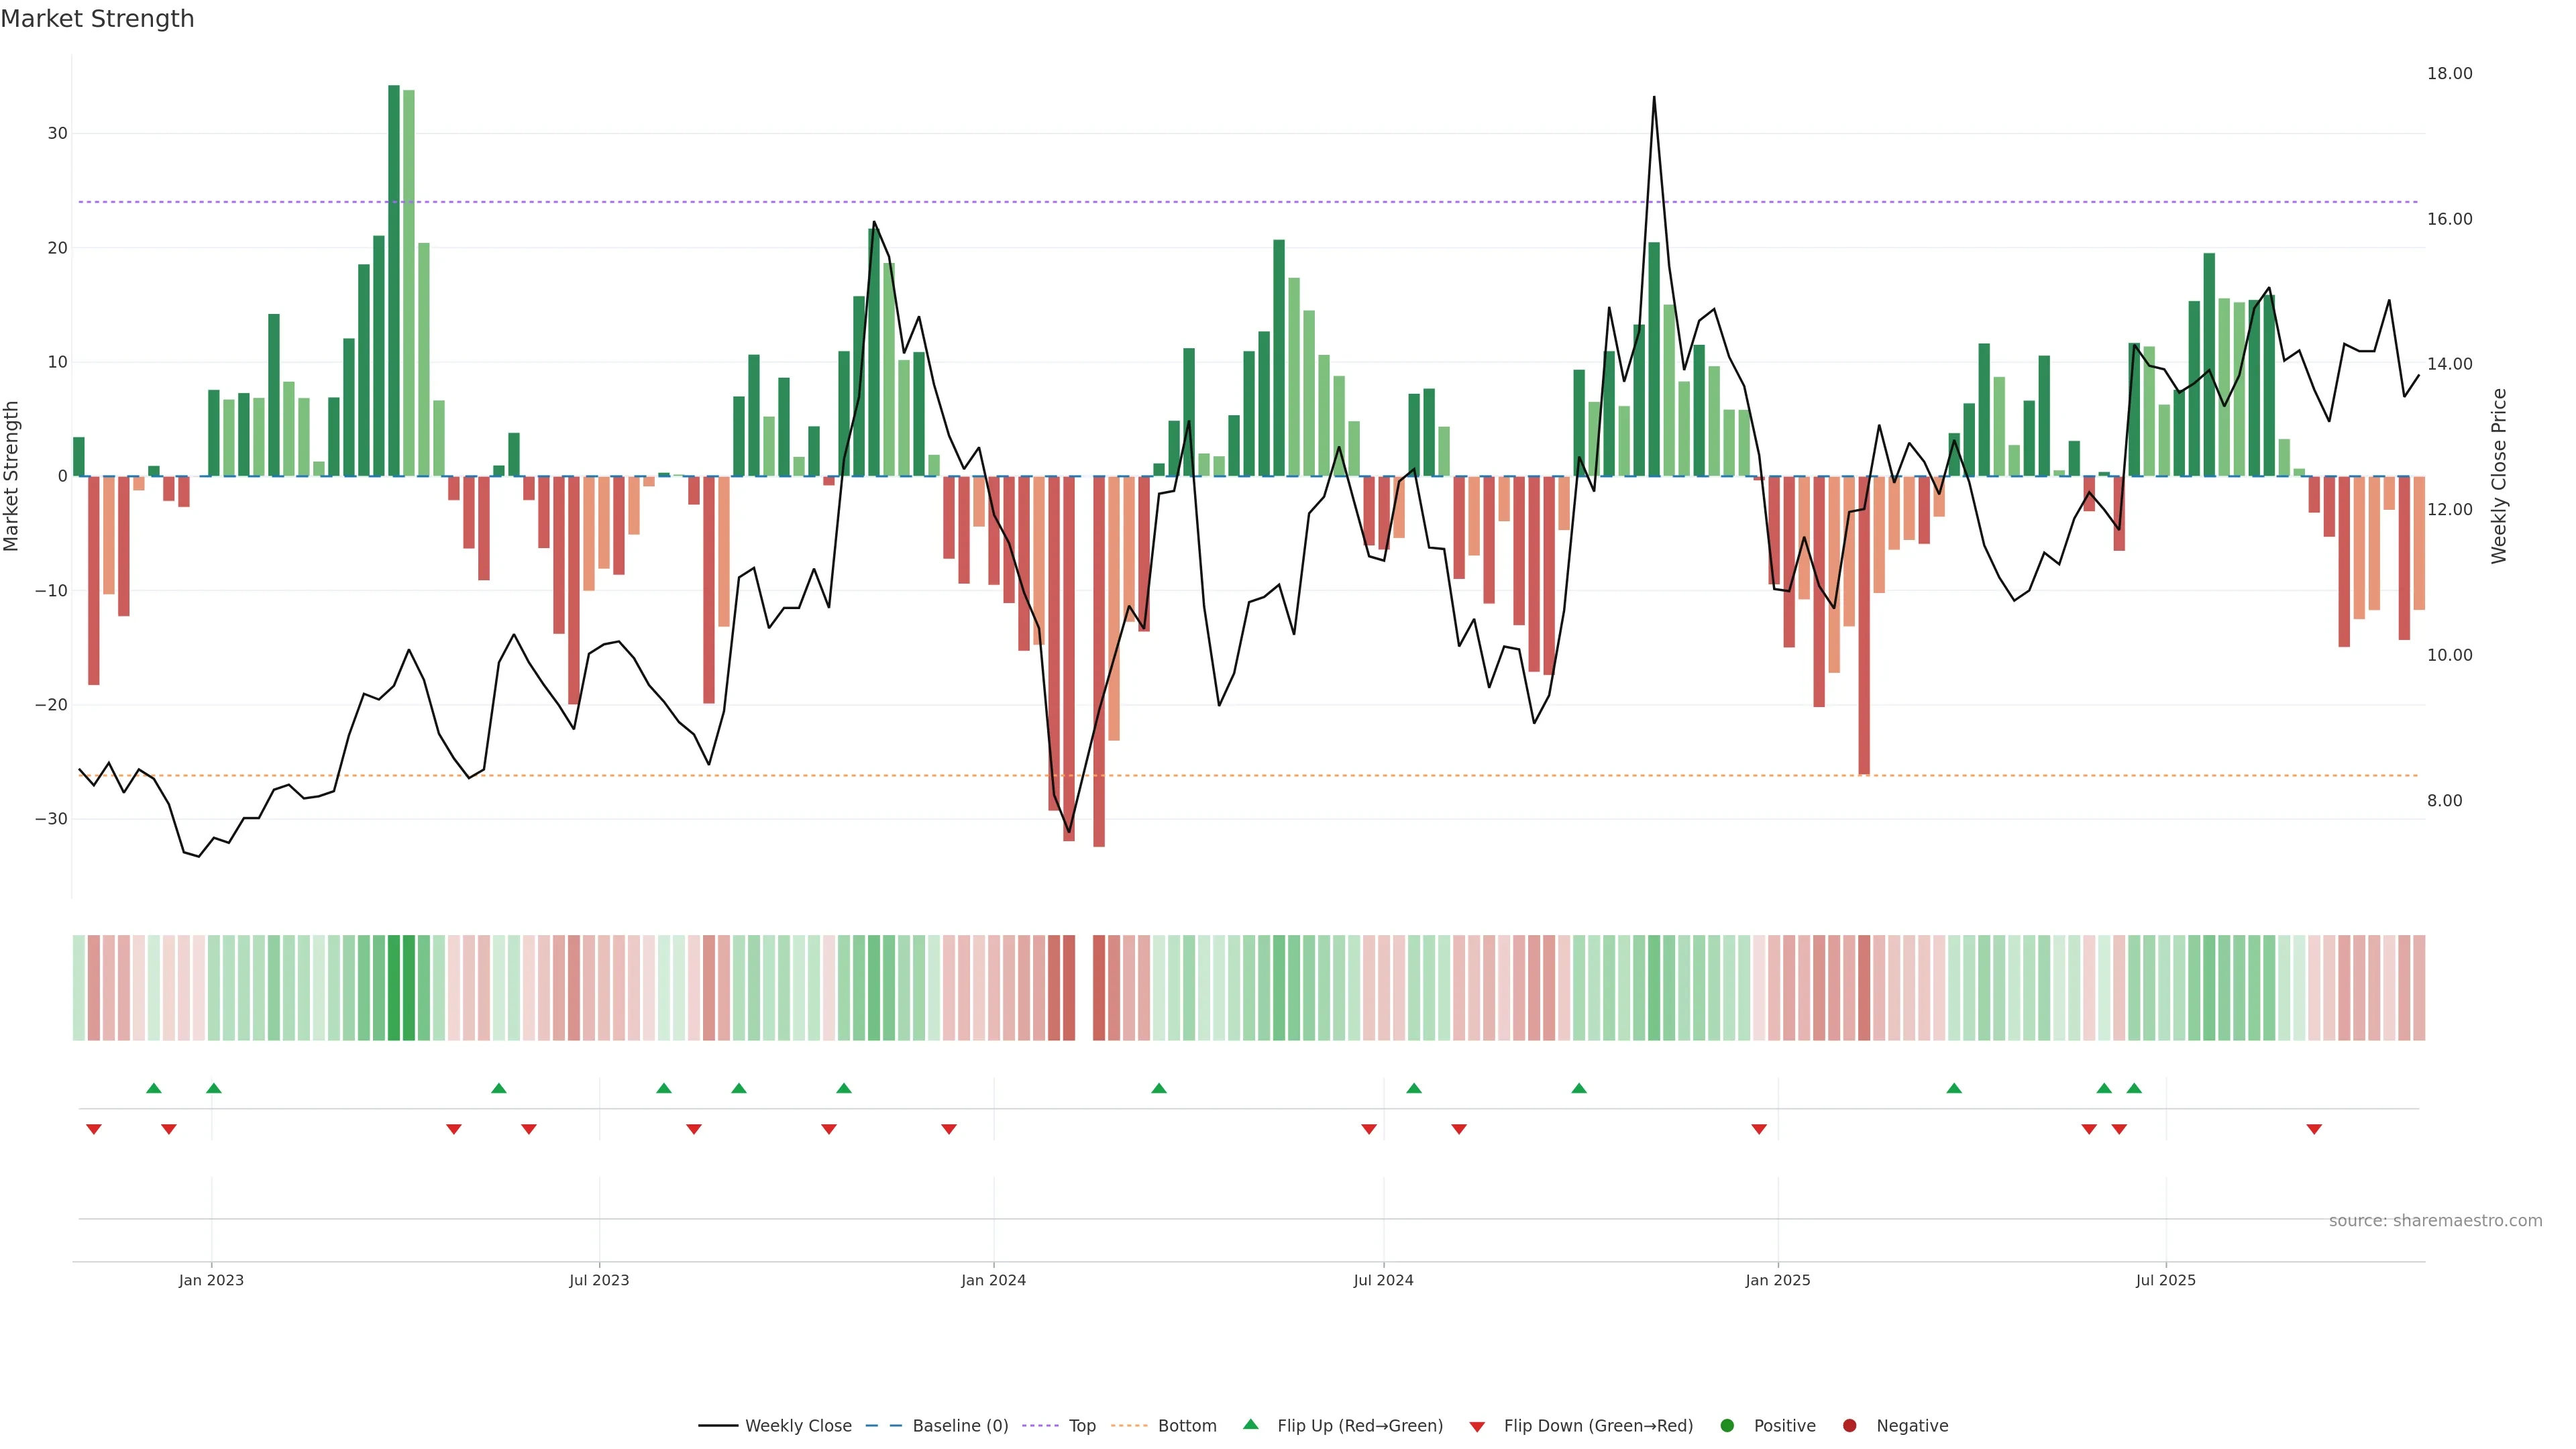Click the red Flip Down triangle legend icon
The height and width of the screenshot is (1449, 2576).
pos(1477,1426)
